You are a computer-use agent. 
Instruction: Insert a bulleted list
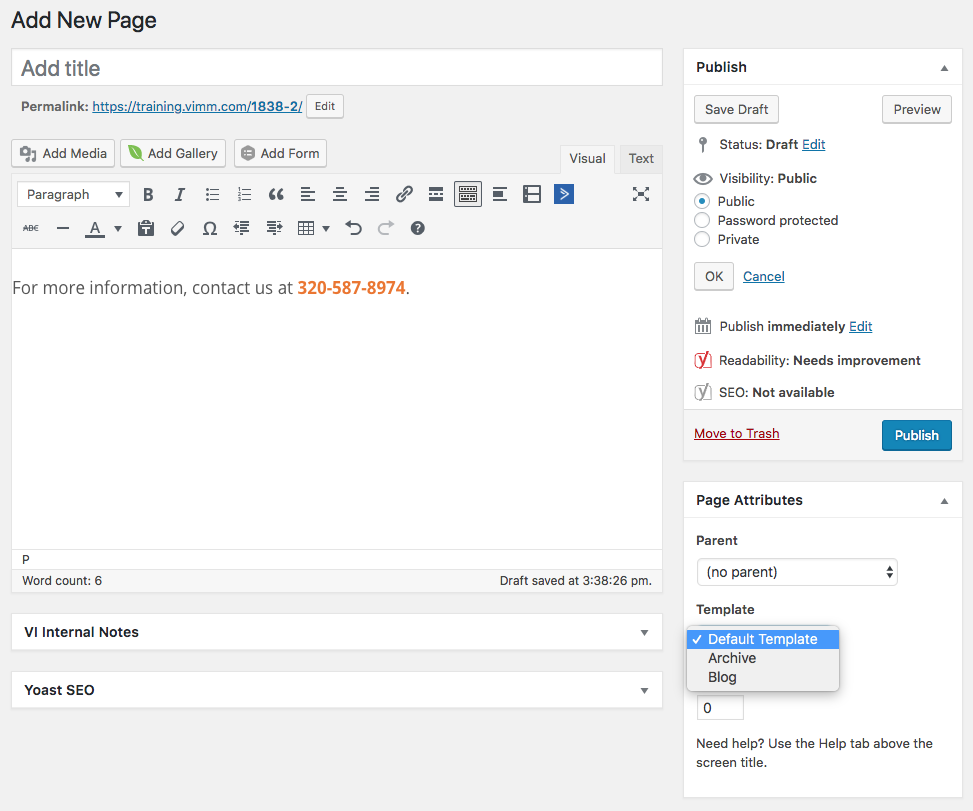click(212, 195)
